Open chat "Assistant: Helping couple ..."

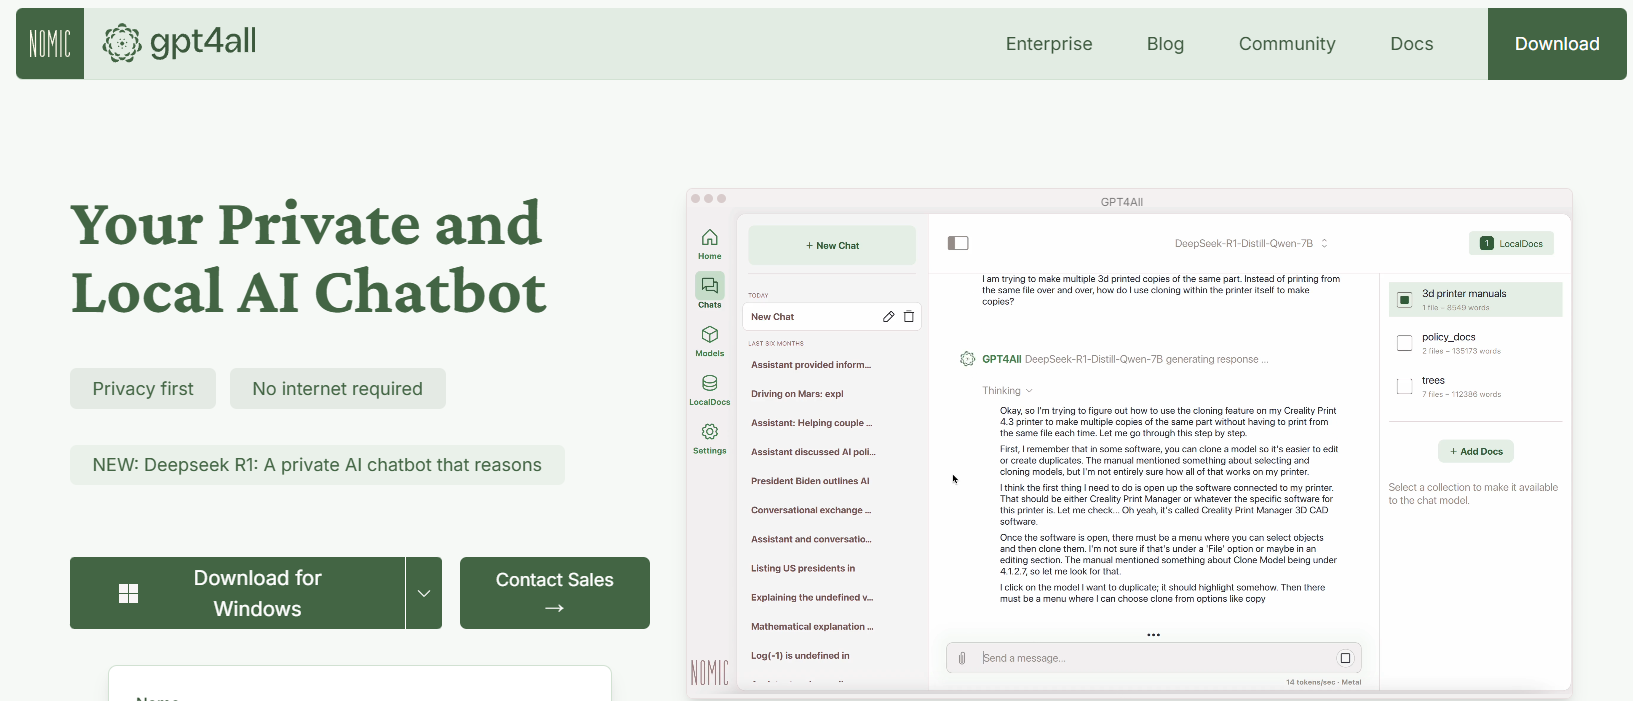tap(812, 423)
